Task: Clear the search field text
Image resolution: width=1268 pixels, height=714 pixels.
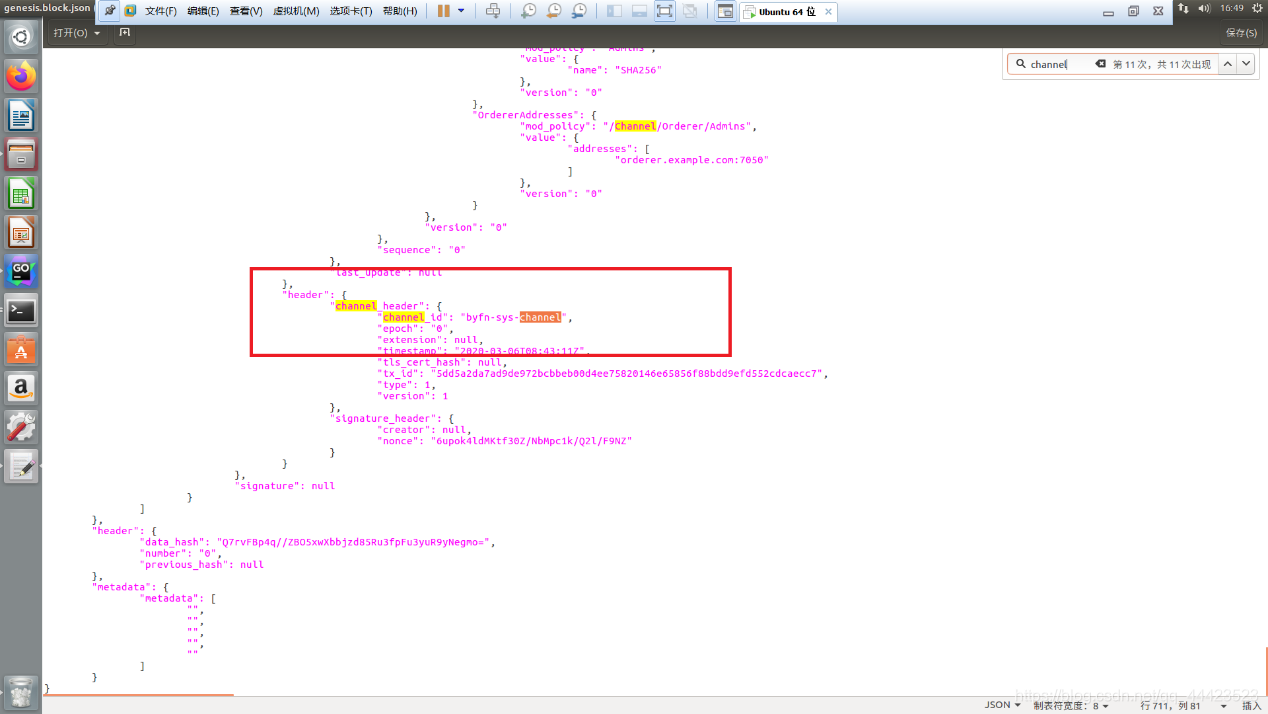Action: (x=1101, y=64)
